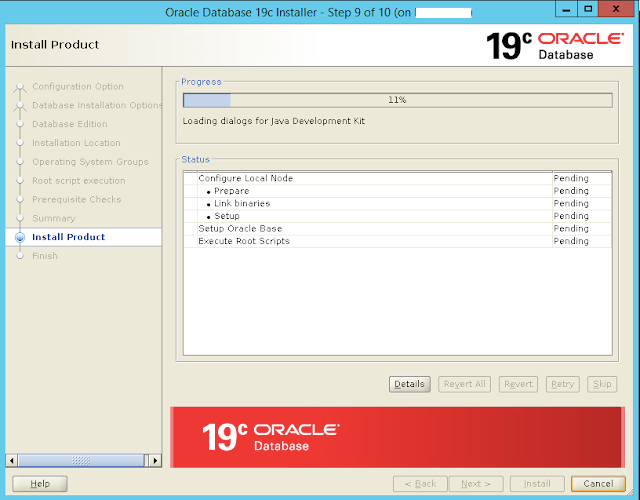
Task: Click the sidebar horizontal scrollbar thumb
Action: click(x=81, y=460)
